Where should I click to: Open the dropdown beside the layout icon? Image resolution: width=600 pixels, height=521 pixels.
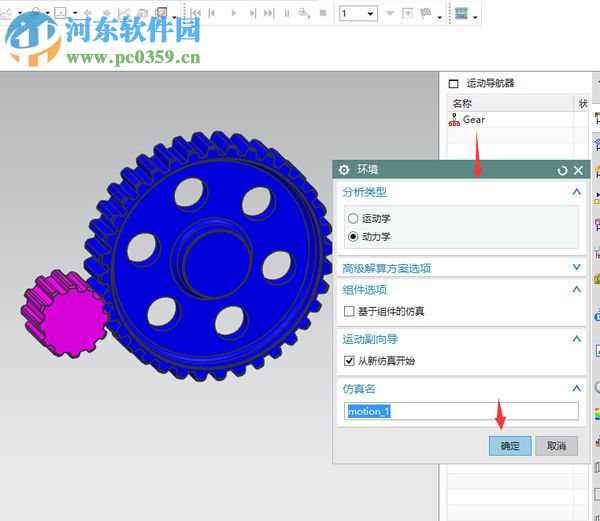[x=475, y=17]
